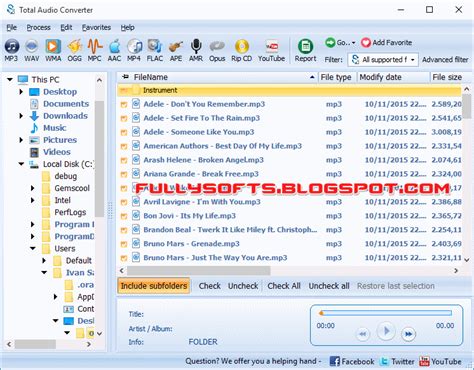The width and height of the screenshot is (474, 370).
Task: Toggle Include subfolders option
Action: click(154, 286)
